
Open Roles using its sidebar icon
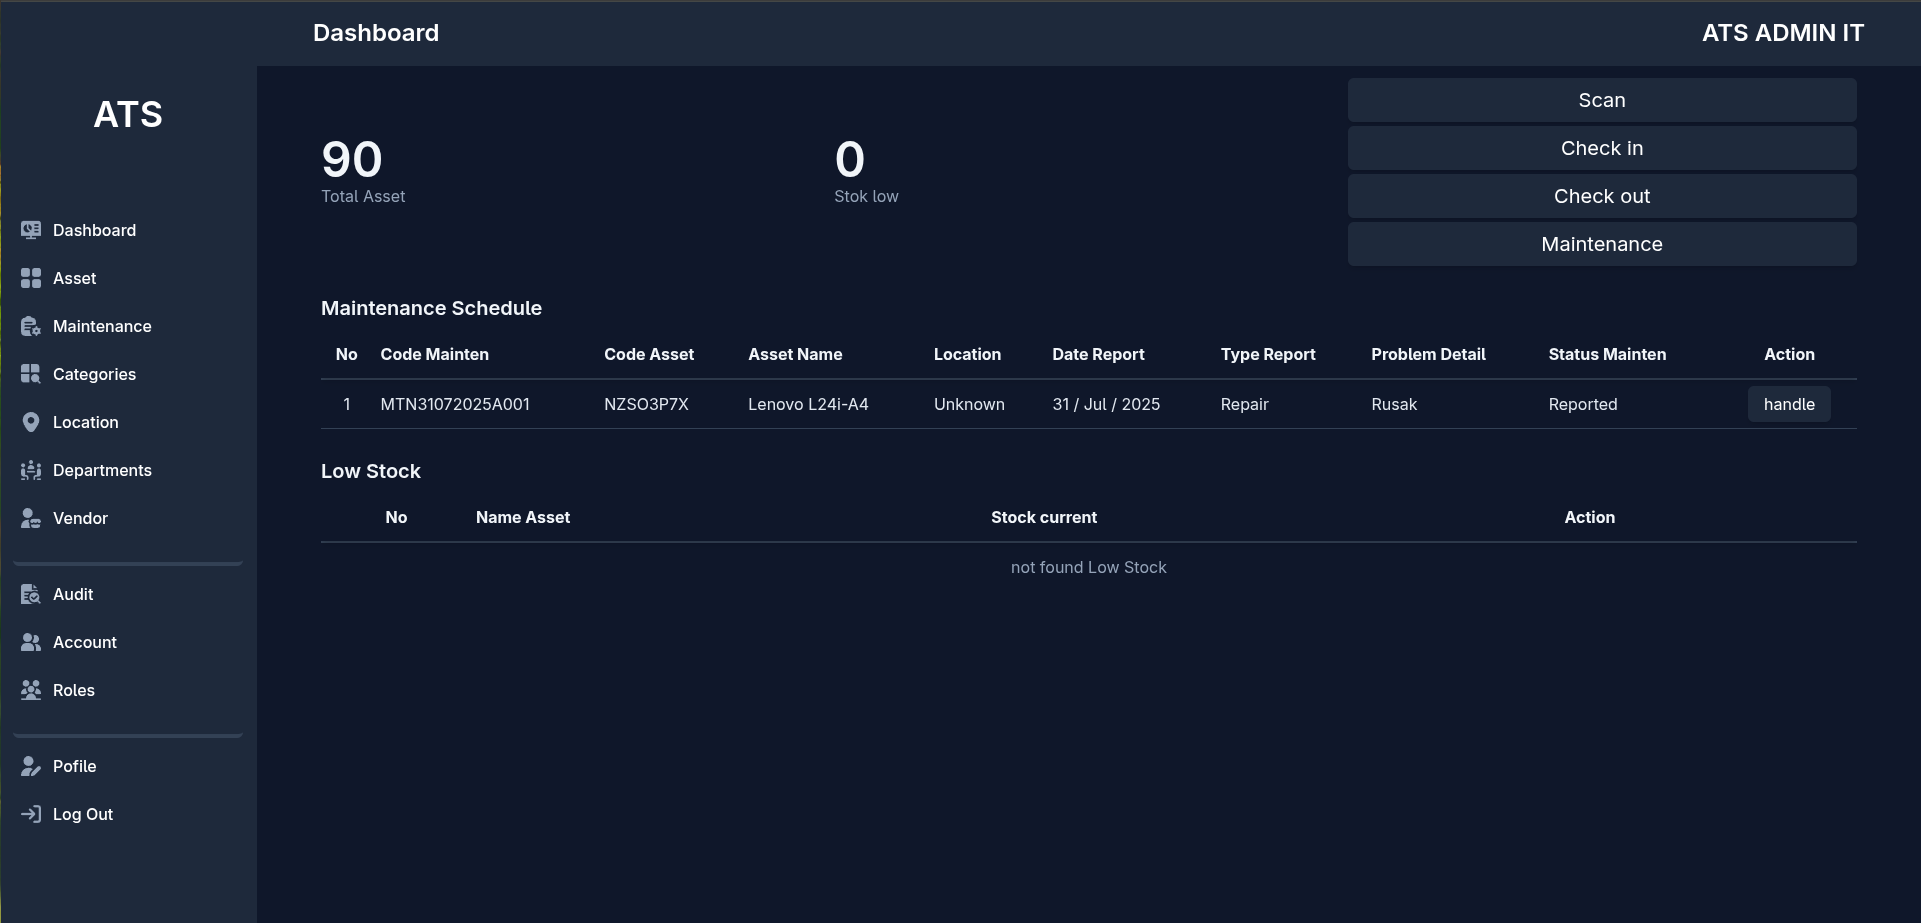(x=31, y=689)
